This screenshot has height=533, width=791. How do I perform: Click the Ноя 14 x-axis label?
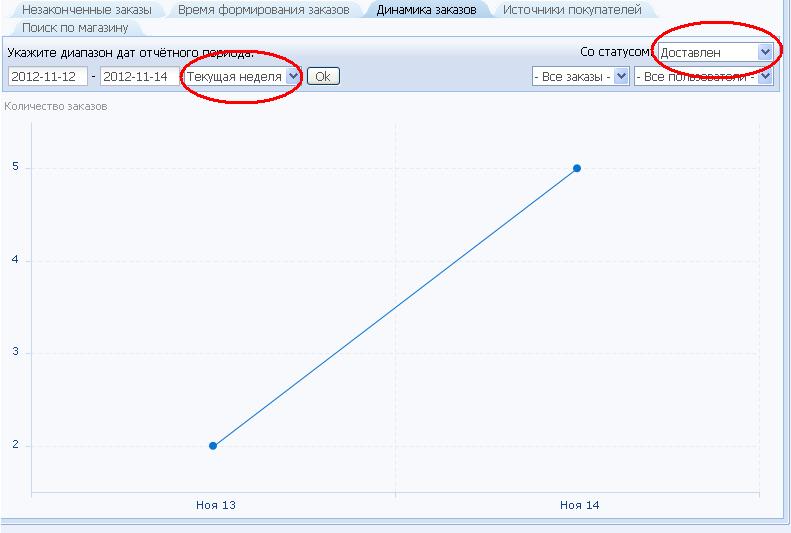(579, 506)
